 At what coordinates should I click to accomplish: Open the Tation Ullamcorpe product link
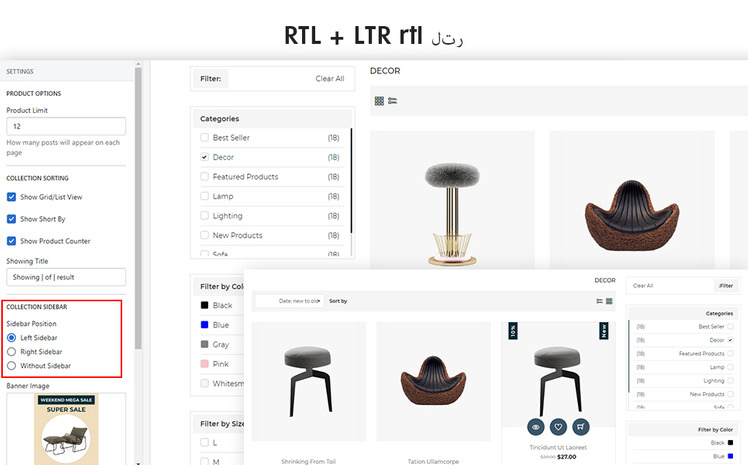(433, 461)
